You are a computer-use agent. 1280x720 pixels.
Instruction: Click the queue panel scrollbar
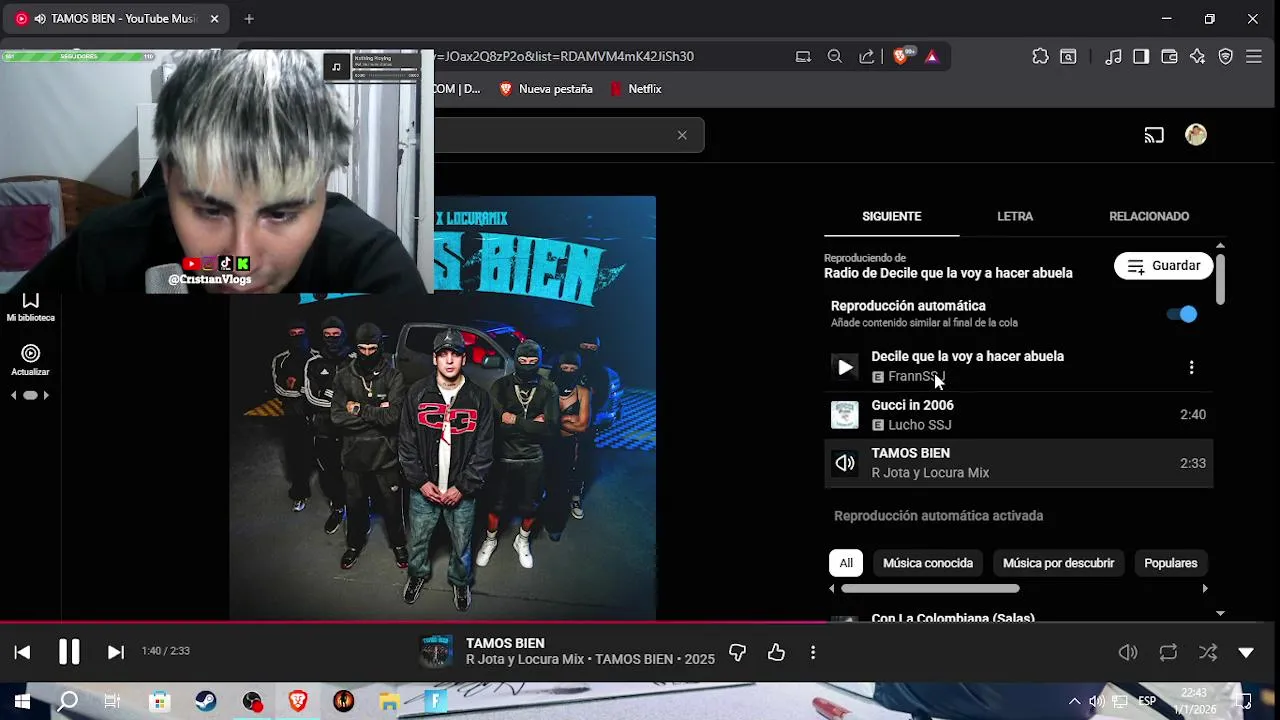pyautogui.click(x=1220, y=278)
